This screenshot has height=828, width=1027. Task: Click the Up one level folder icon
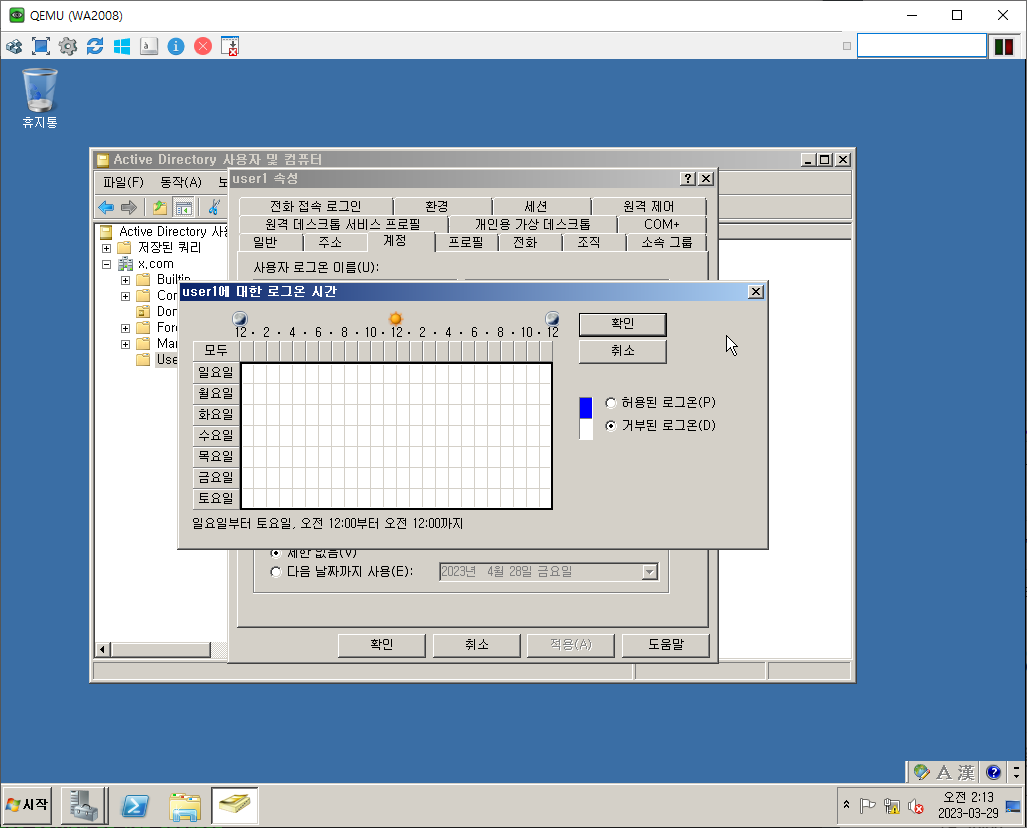160,208
